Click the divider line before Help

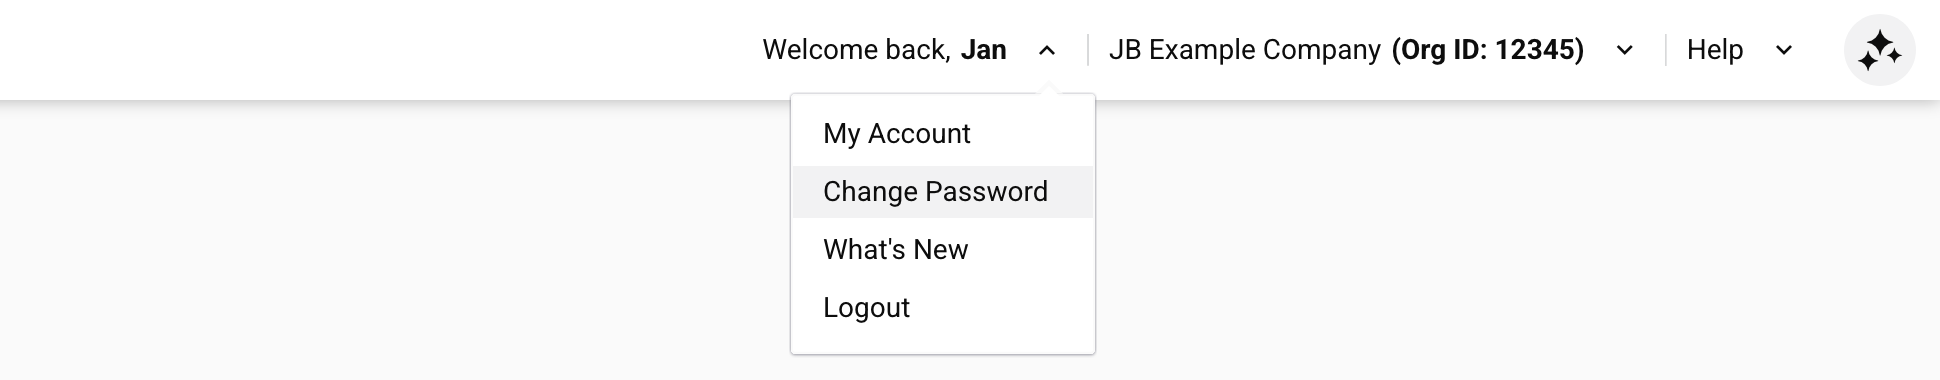click(x=1666, y=50)
